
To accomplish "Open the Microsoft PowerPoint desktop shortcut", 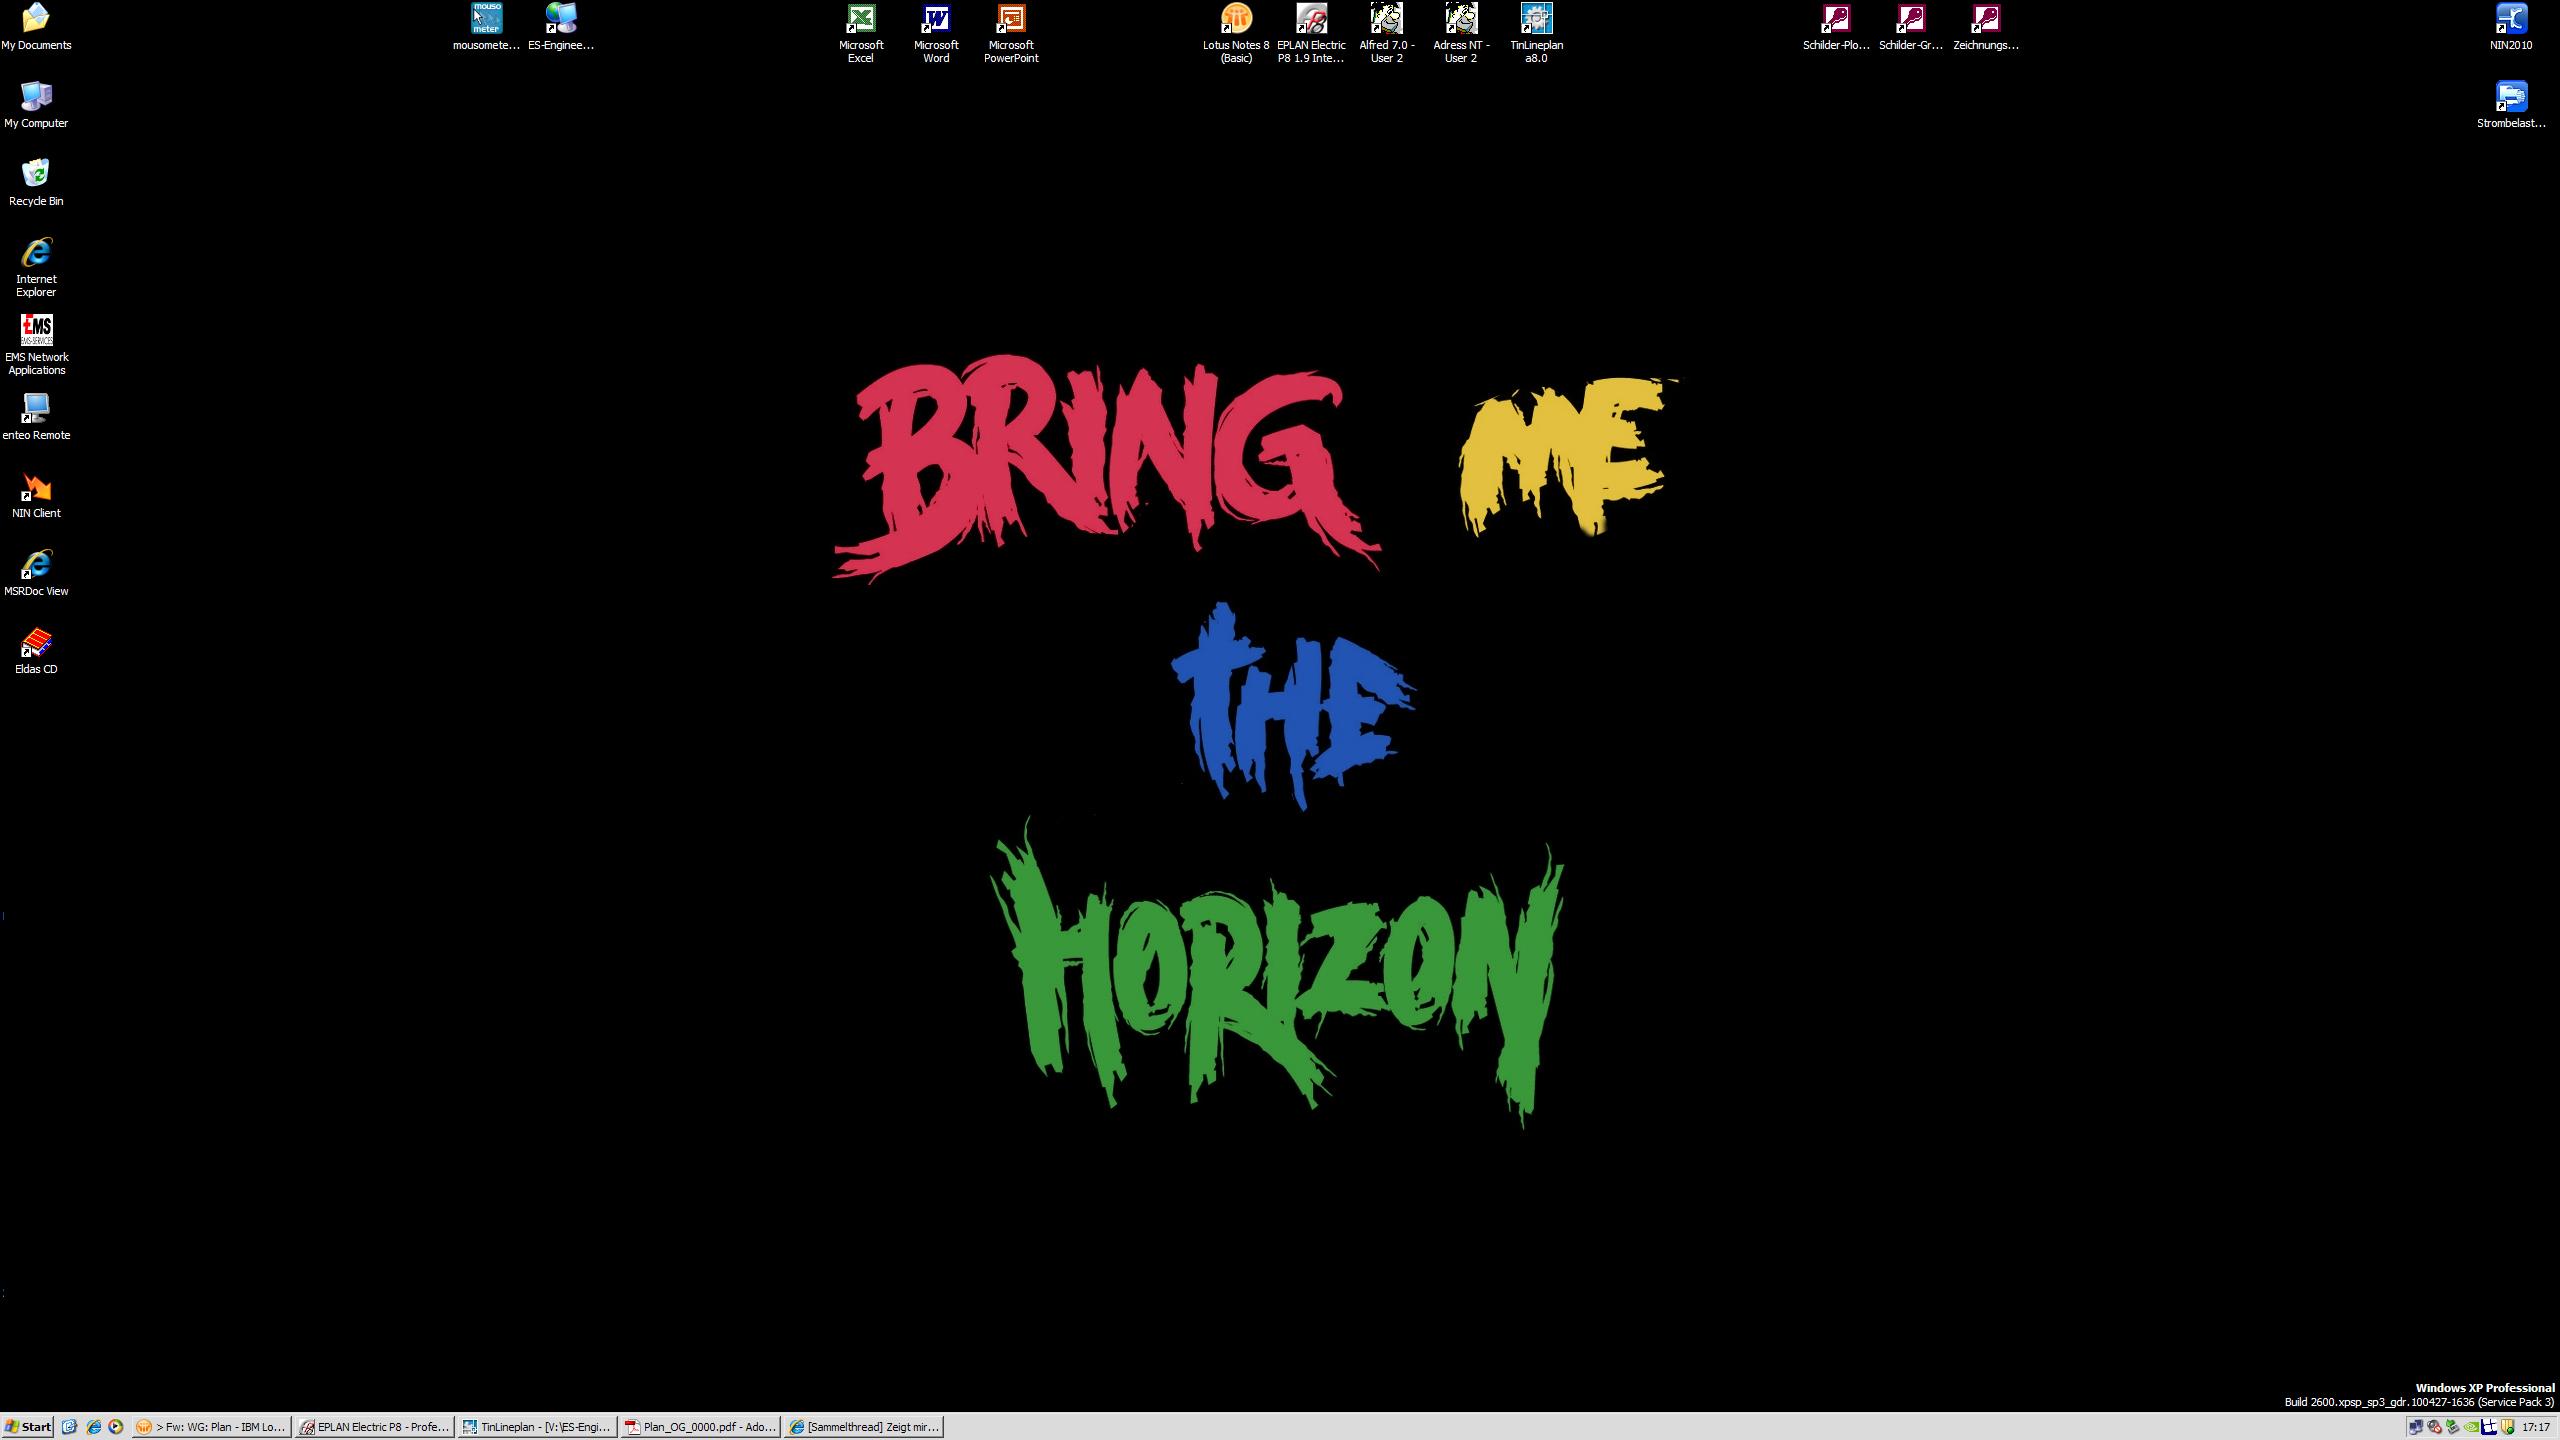I will 1011,20.
